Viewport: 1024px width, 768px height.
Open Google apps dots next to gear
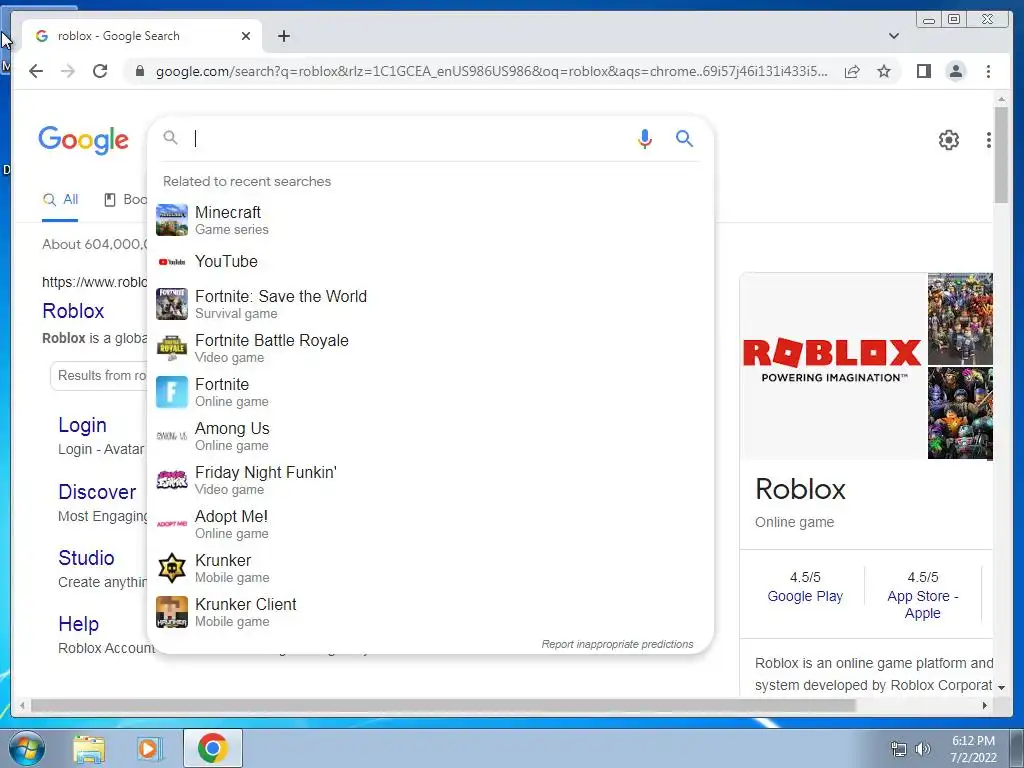point(988,140)
